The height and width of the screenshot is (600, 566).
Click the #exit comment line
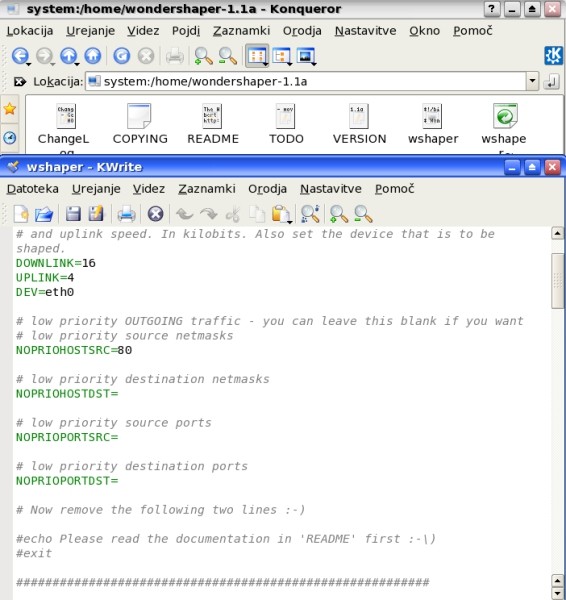pyautogui.click(x=34, y=553)
